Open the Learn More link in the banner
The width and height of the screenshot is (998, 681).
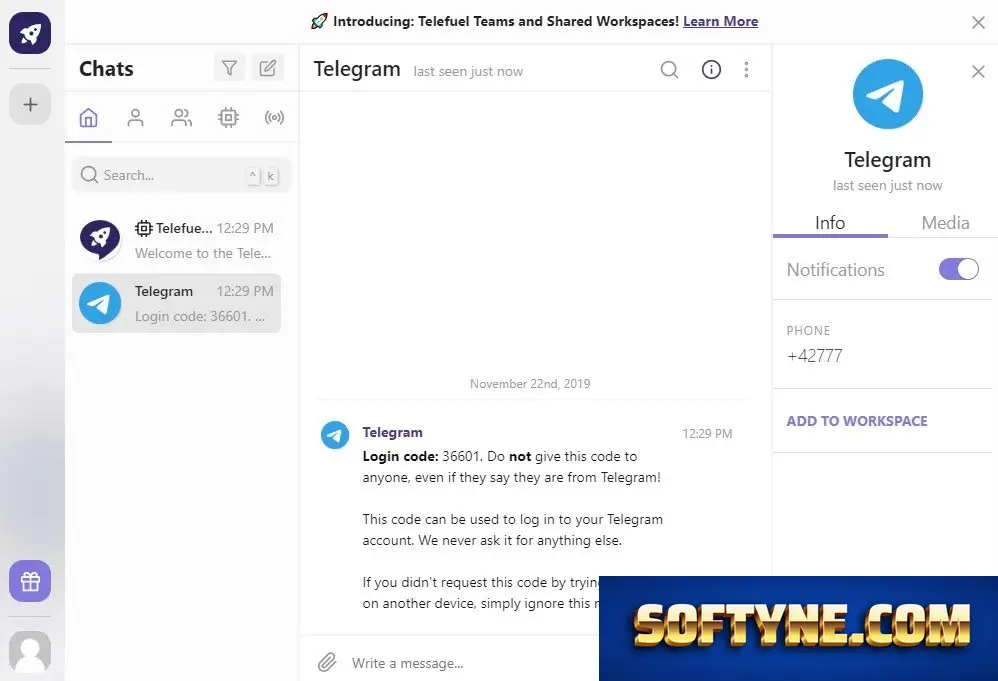coord(720,21)
